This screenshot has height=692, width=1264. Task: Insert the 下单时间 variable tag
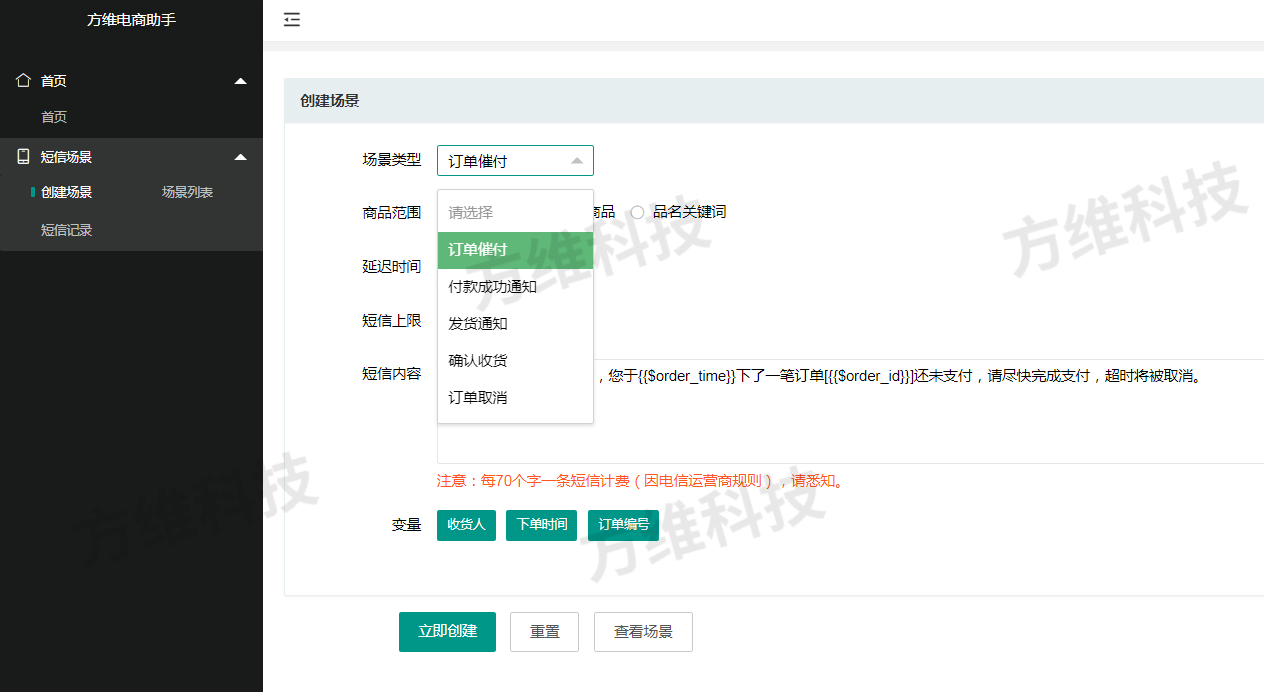[x=541, y=525]
